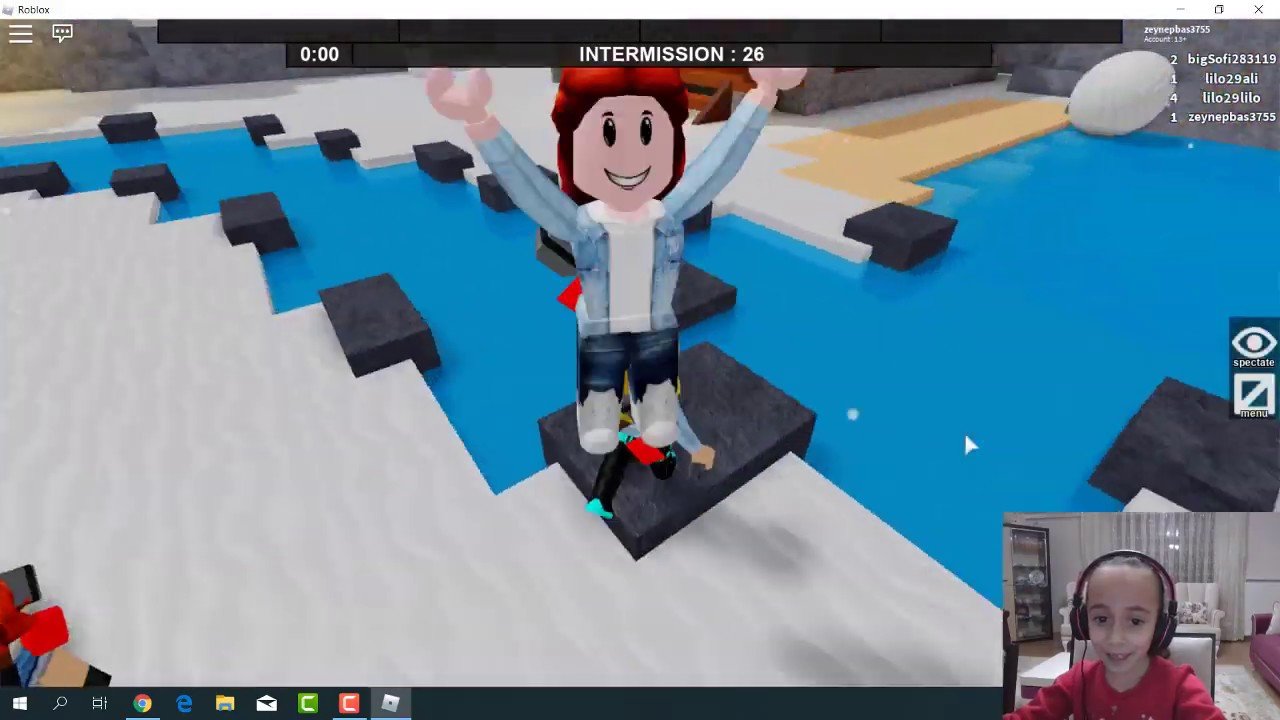Open the Roblox chat window icon

coord(63,34)
